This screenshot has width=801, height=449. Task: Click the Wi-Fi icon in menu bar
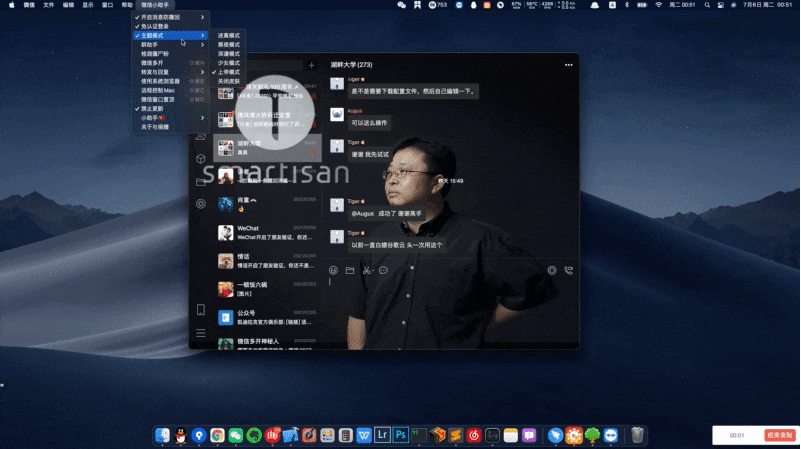(658, 5)
